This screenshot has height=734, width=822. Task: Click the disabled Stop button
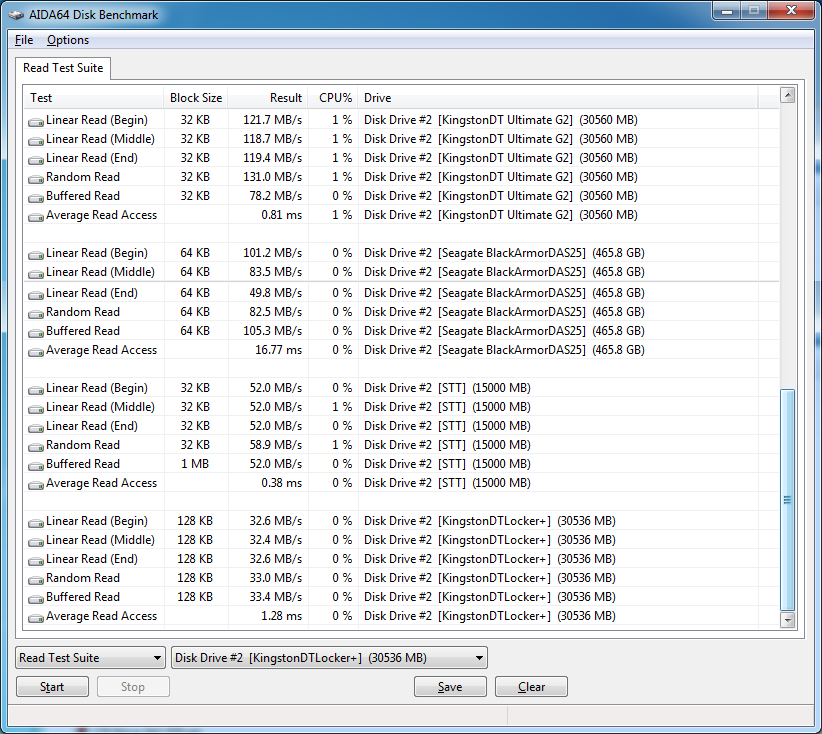(x=133, y=687)
